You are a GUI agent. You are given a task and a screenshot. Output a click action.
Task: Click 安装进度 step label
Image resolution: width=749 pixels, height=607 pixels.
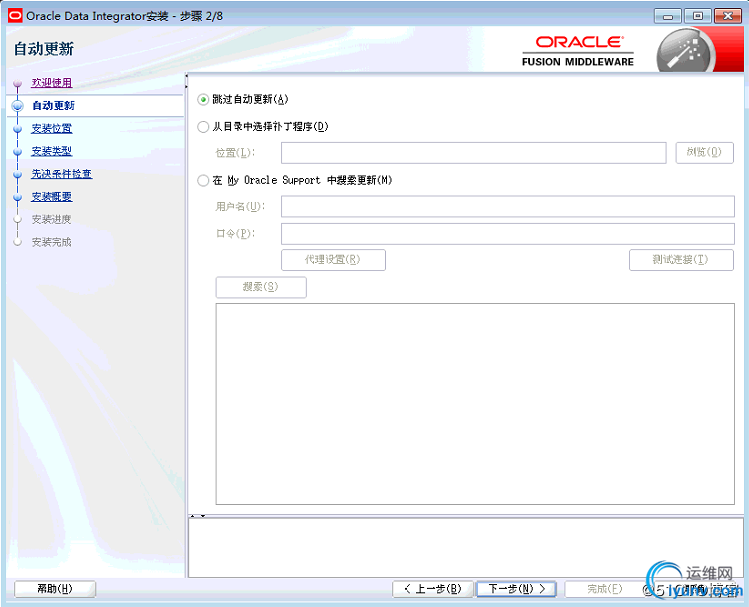[52, 219]
